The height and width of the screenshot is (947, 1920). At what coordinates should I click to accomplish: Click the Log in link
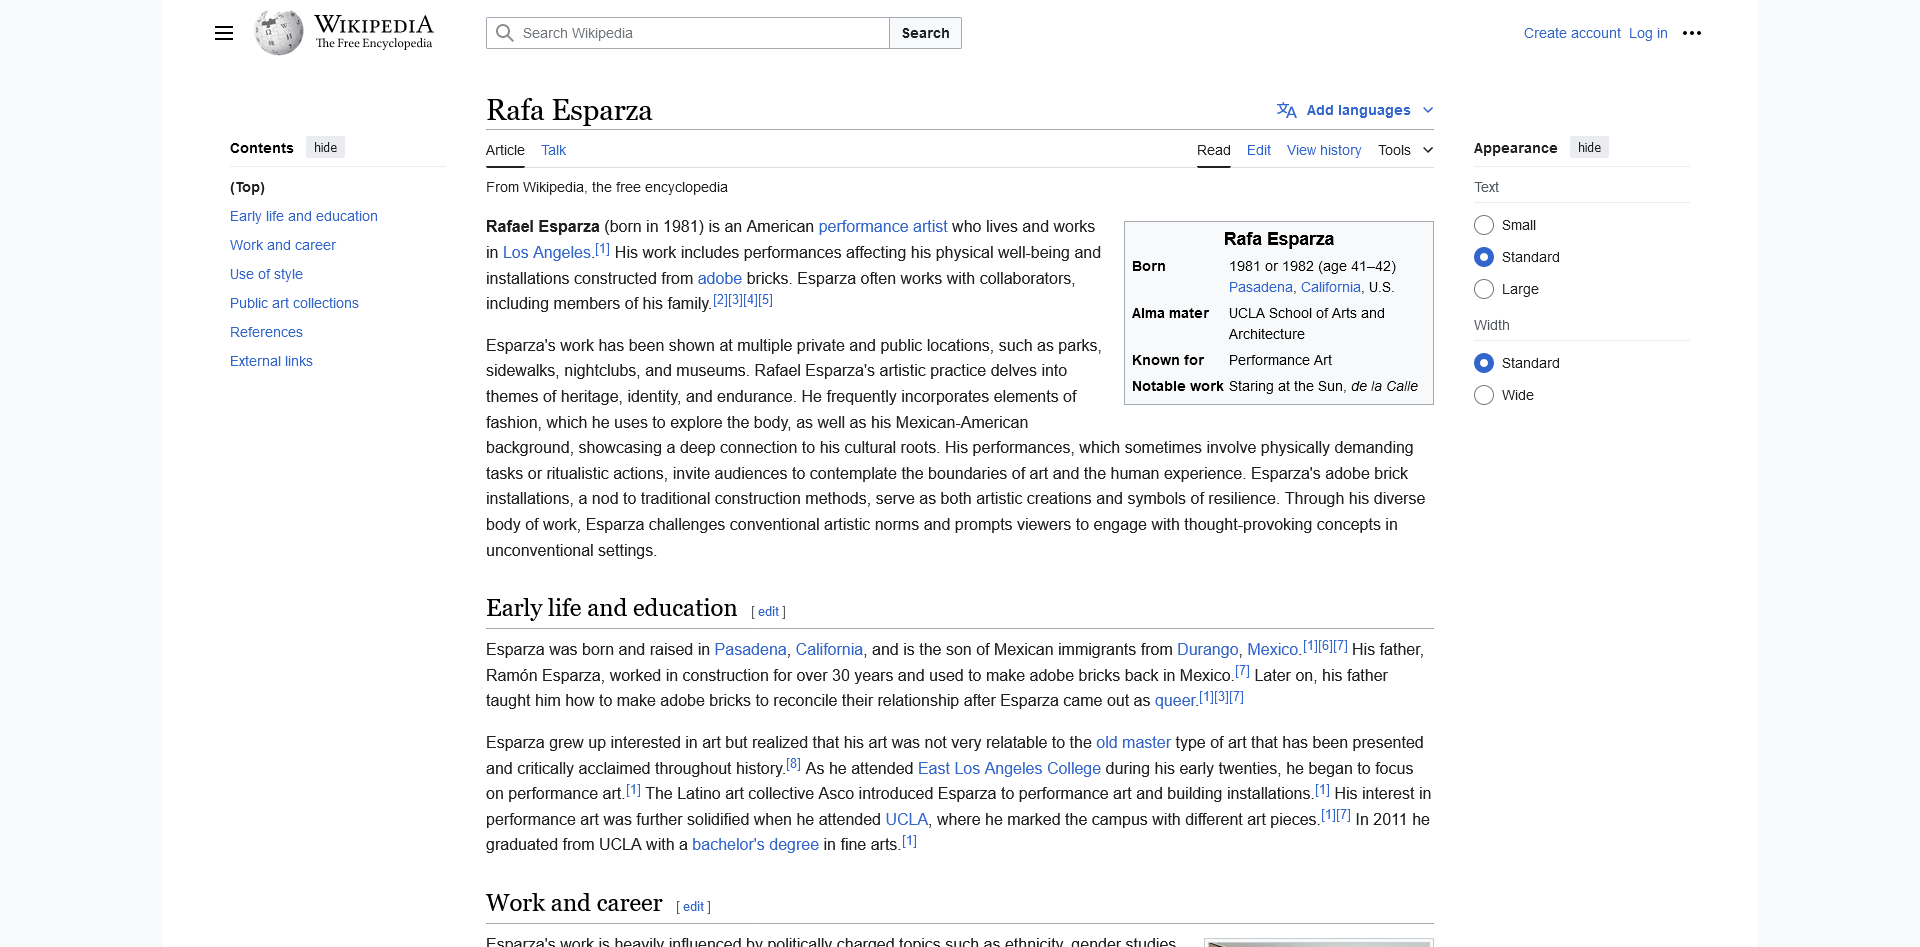tap(1647, 33)
